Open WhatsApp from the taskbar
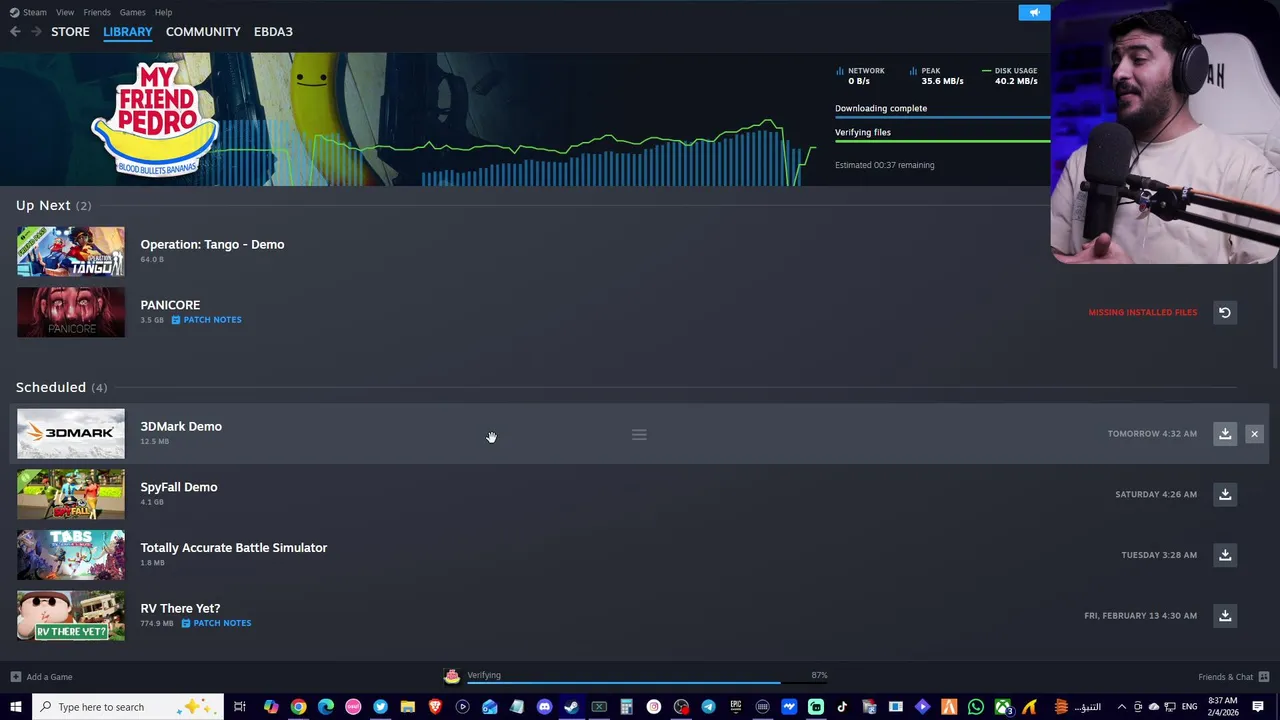The width and height of the screenshot is (1280, 720). [x=976, y=707]
